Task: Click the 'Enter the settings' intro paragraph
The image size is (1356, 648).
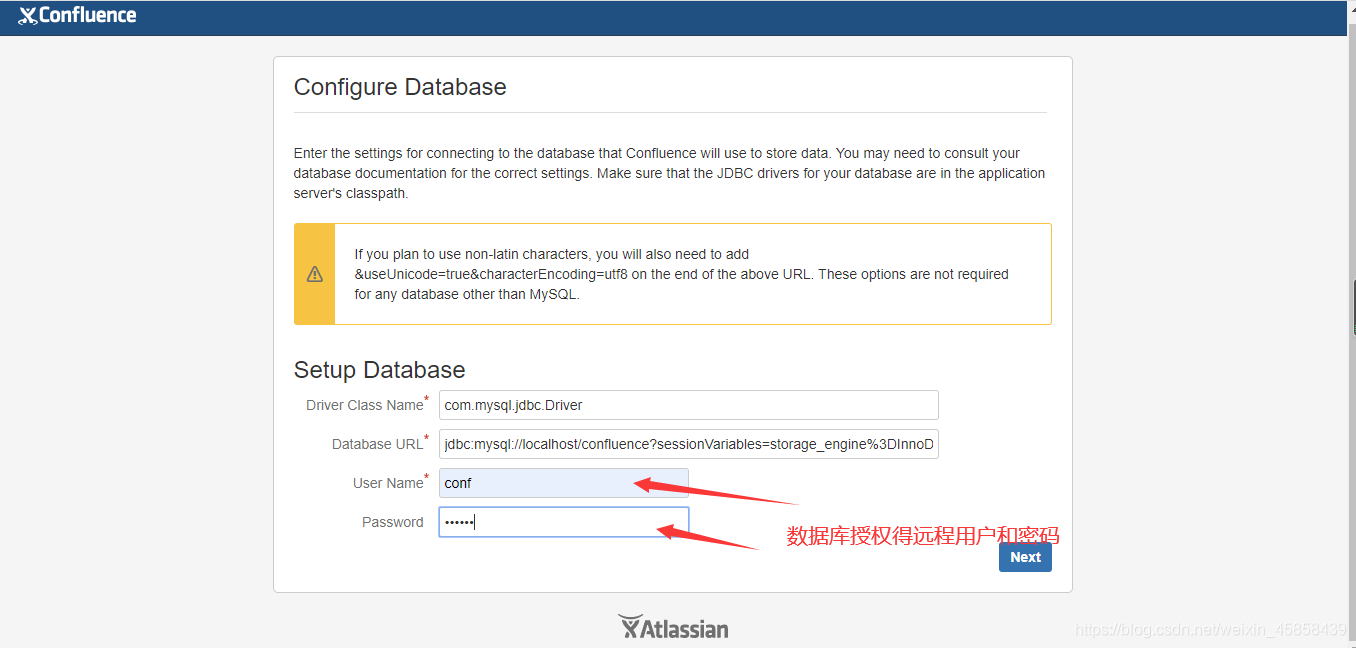Action: pos(670,173)
